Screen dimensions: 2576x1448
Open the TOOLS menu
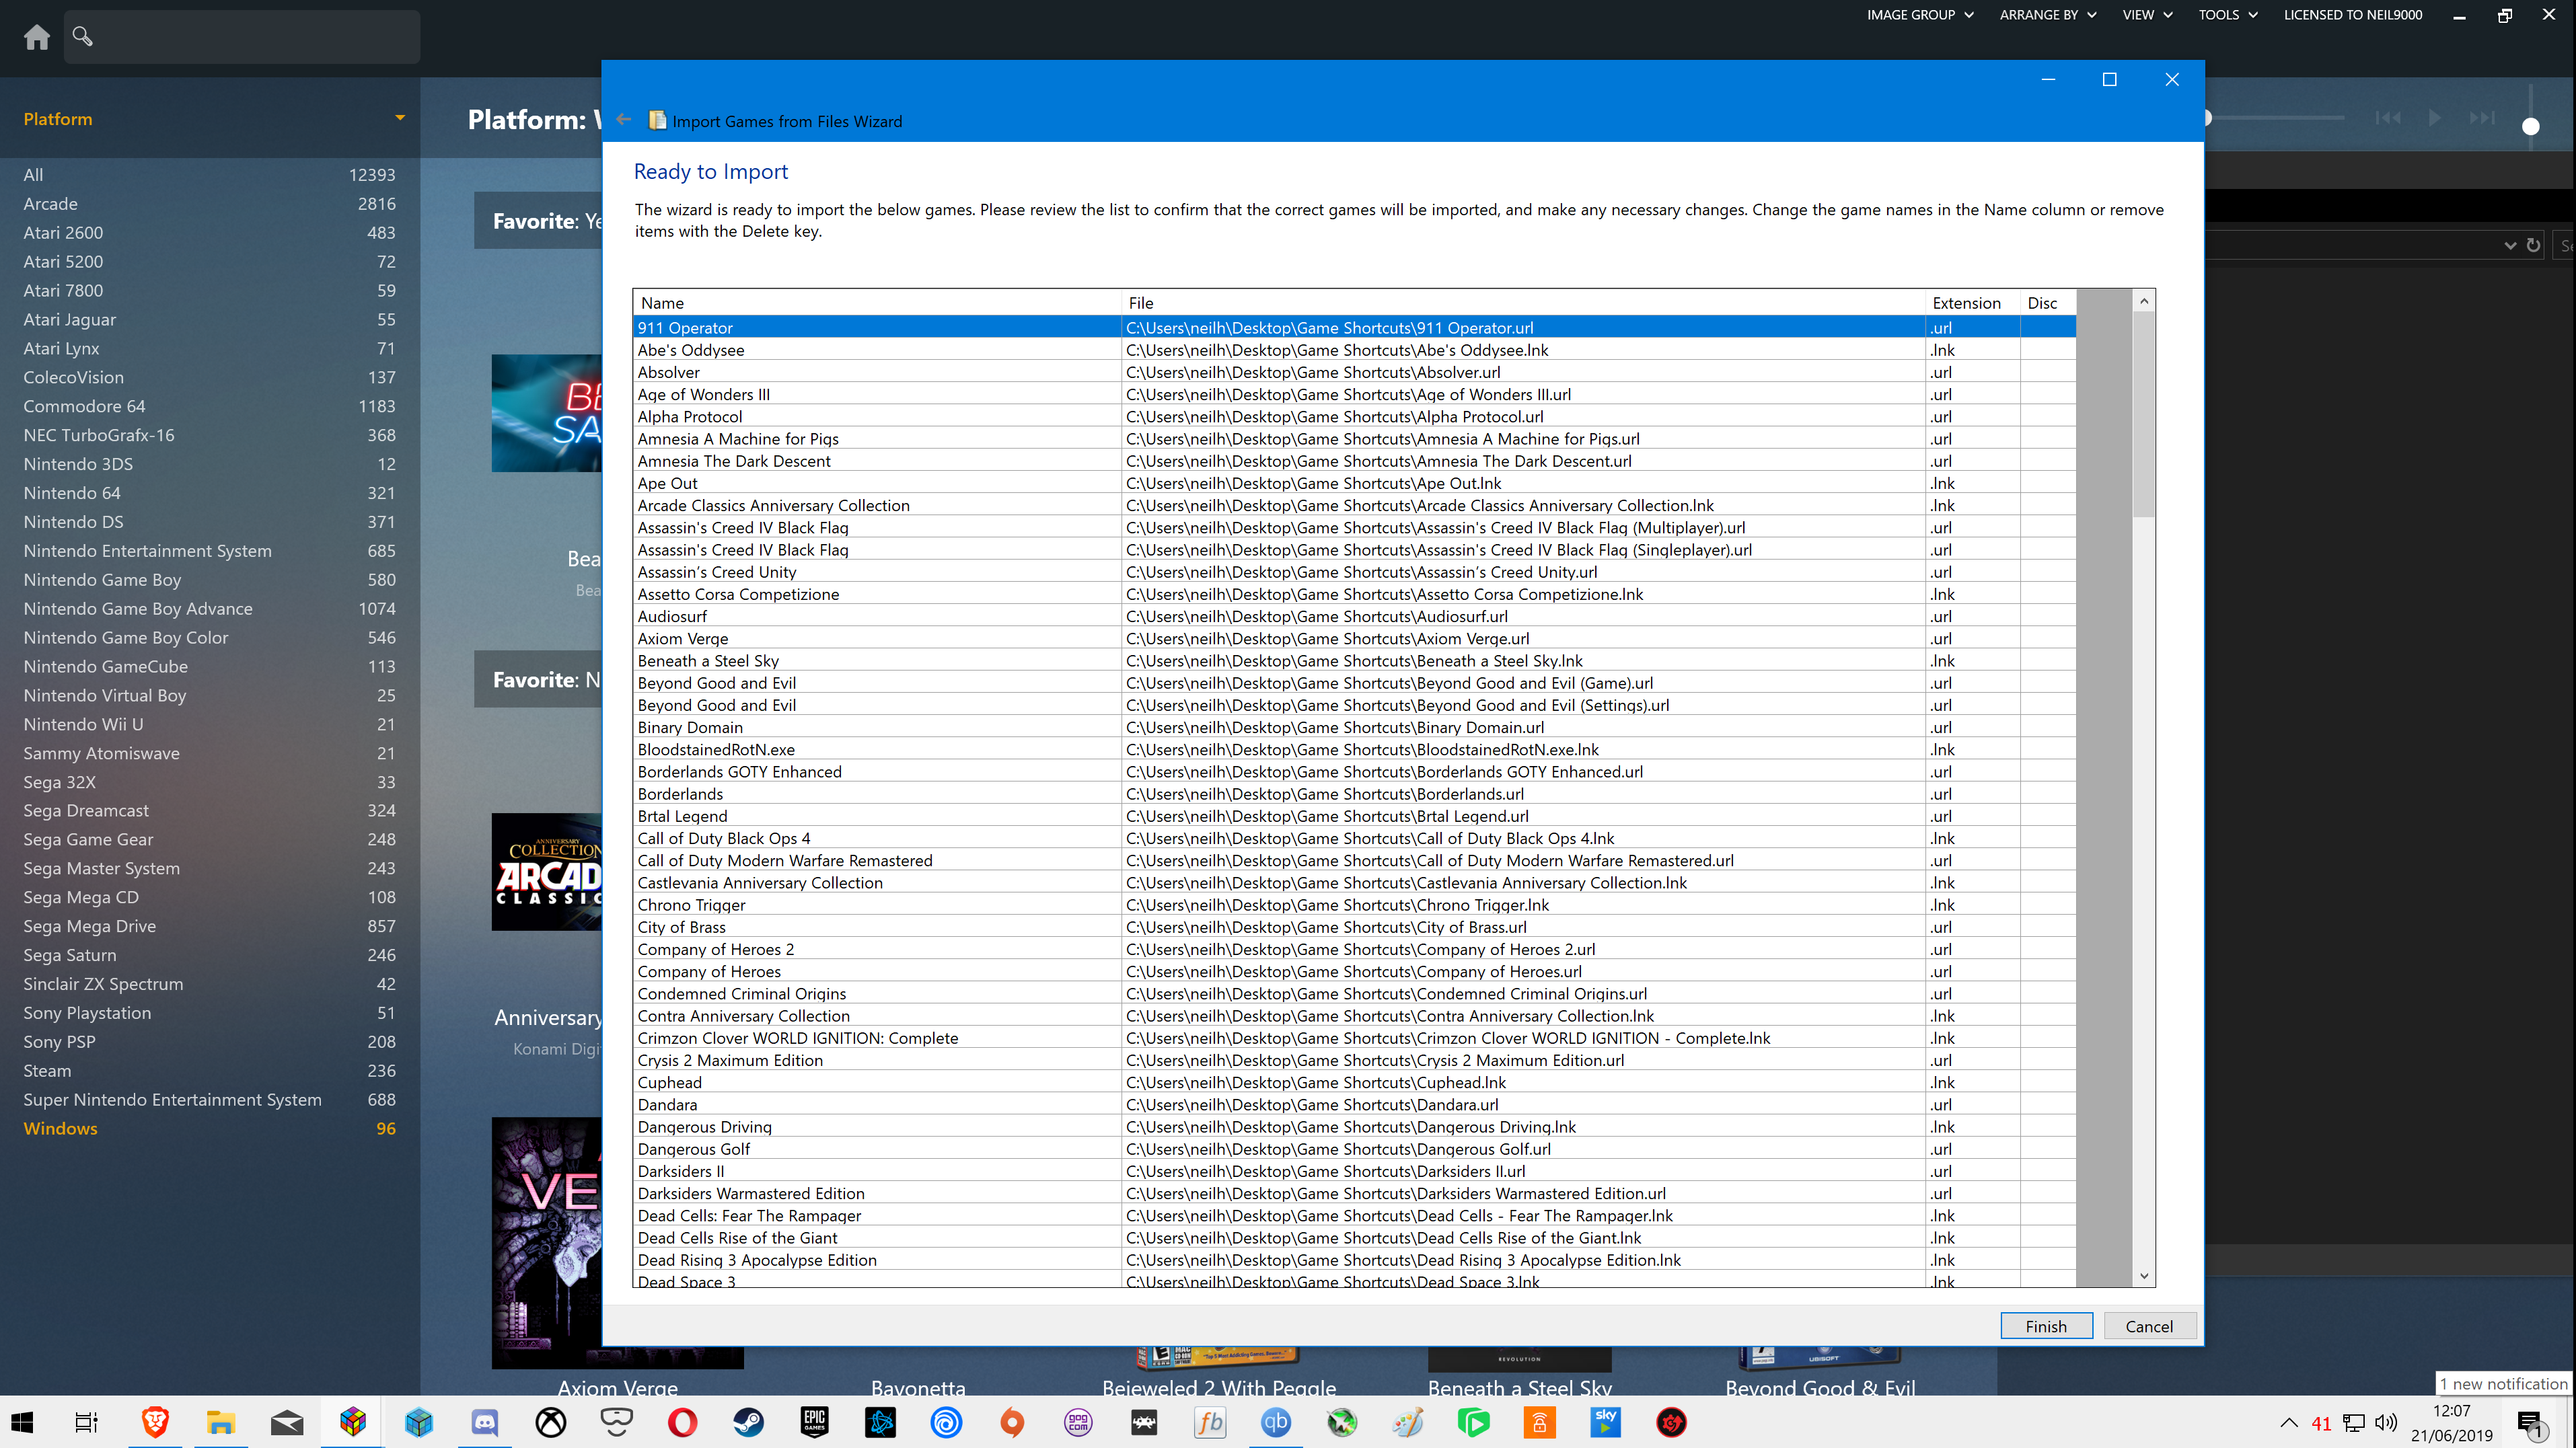click(2227, 15)
